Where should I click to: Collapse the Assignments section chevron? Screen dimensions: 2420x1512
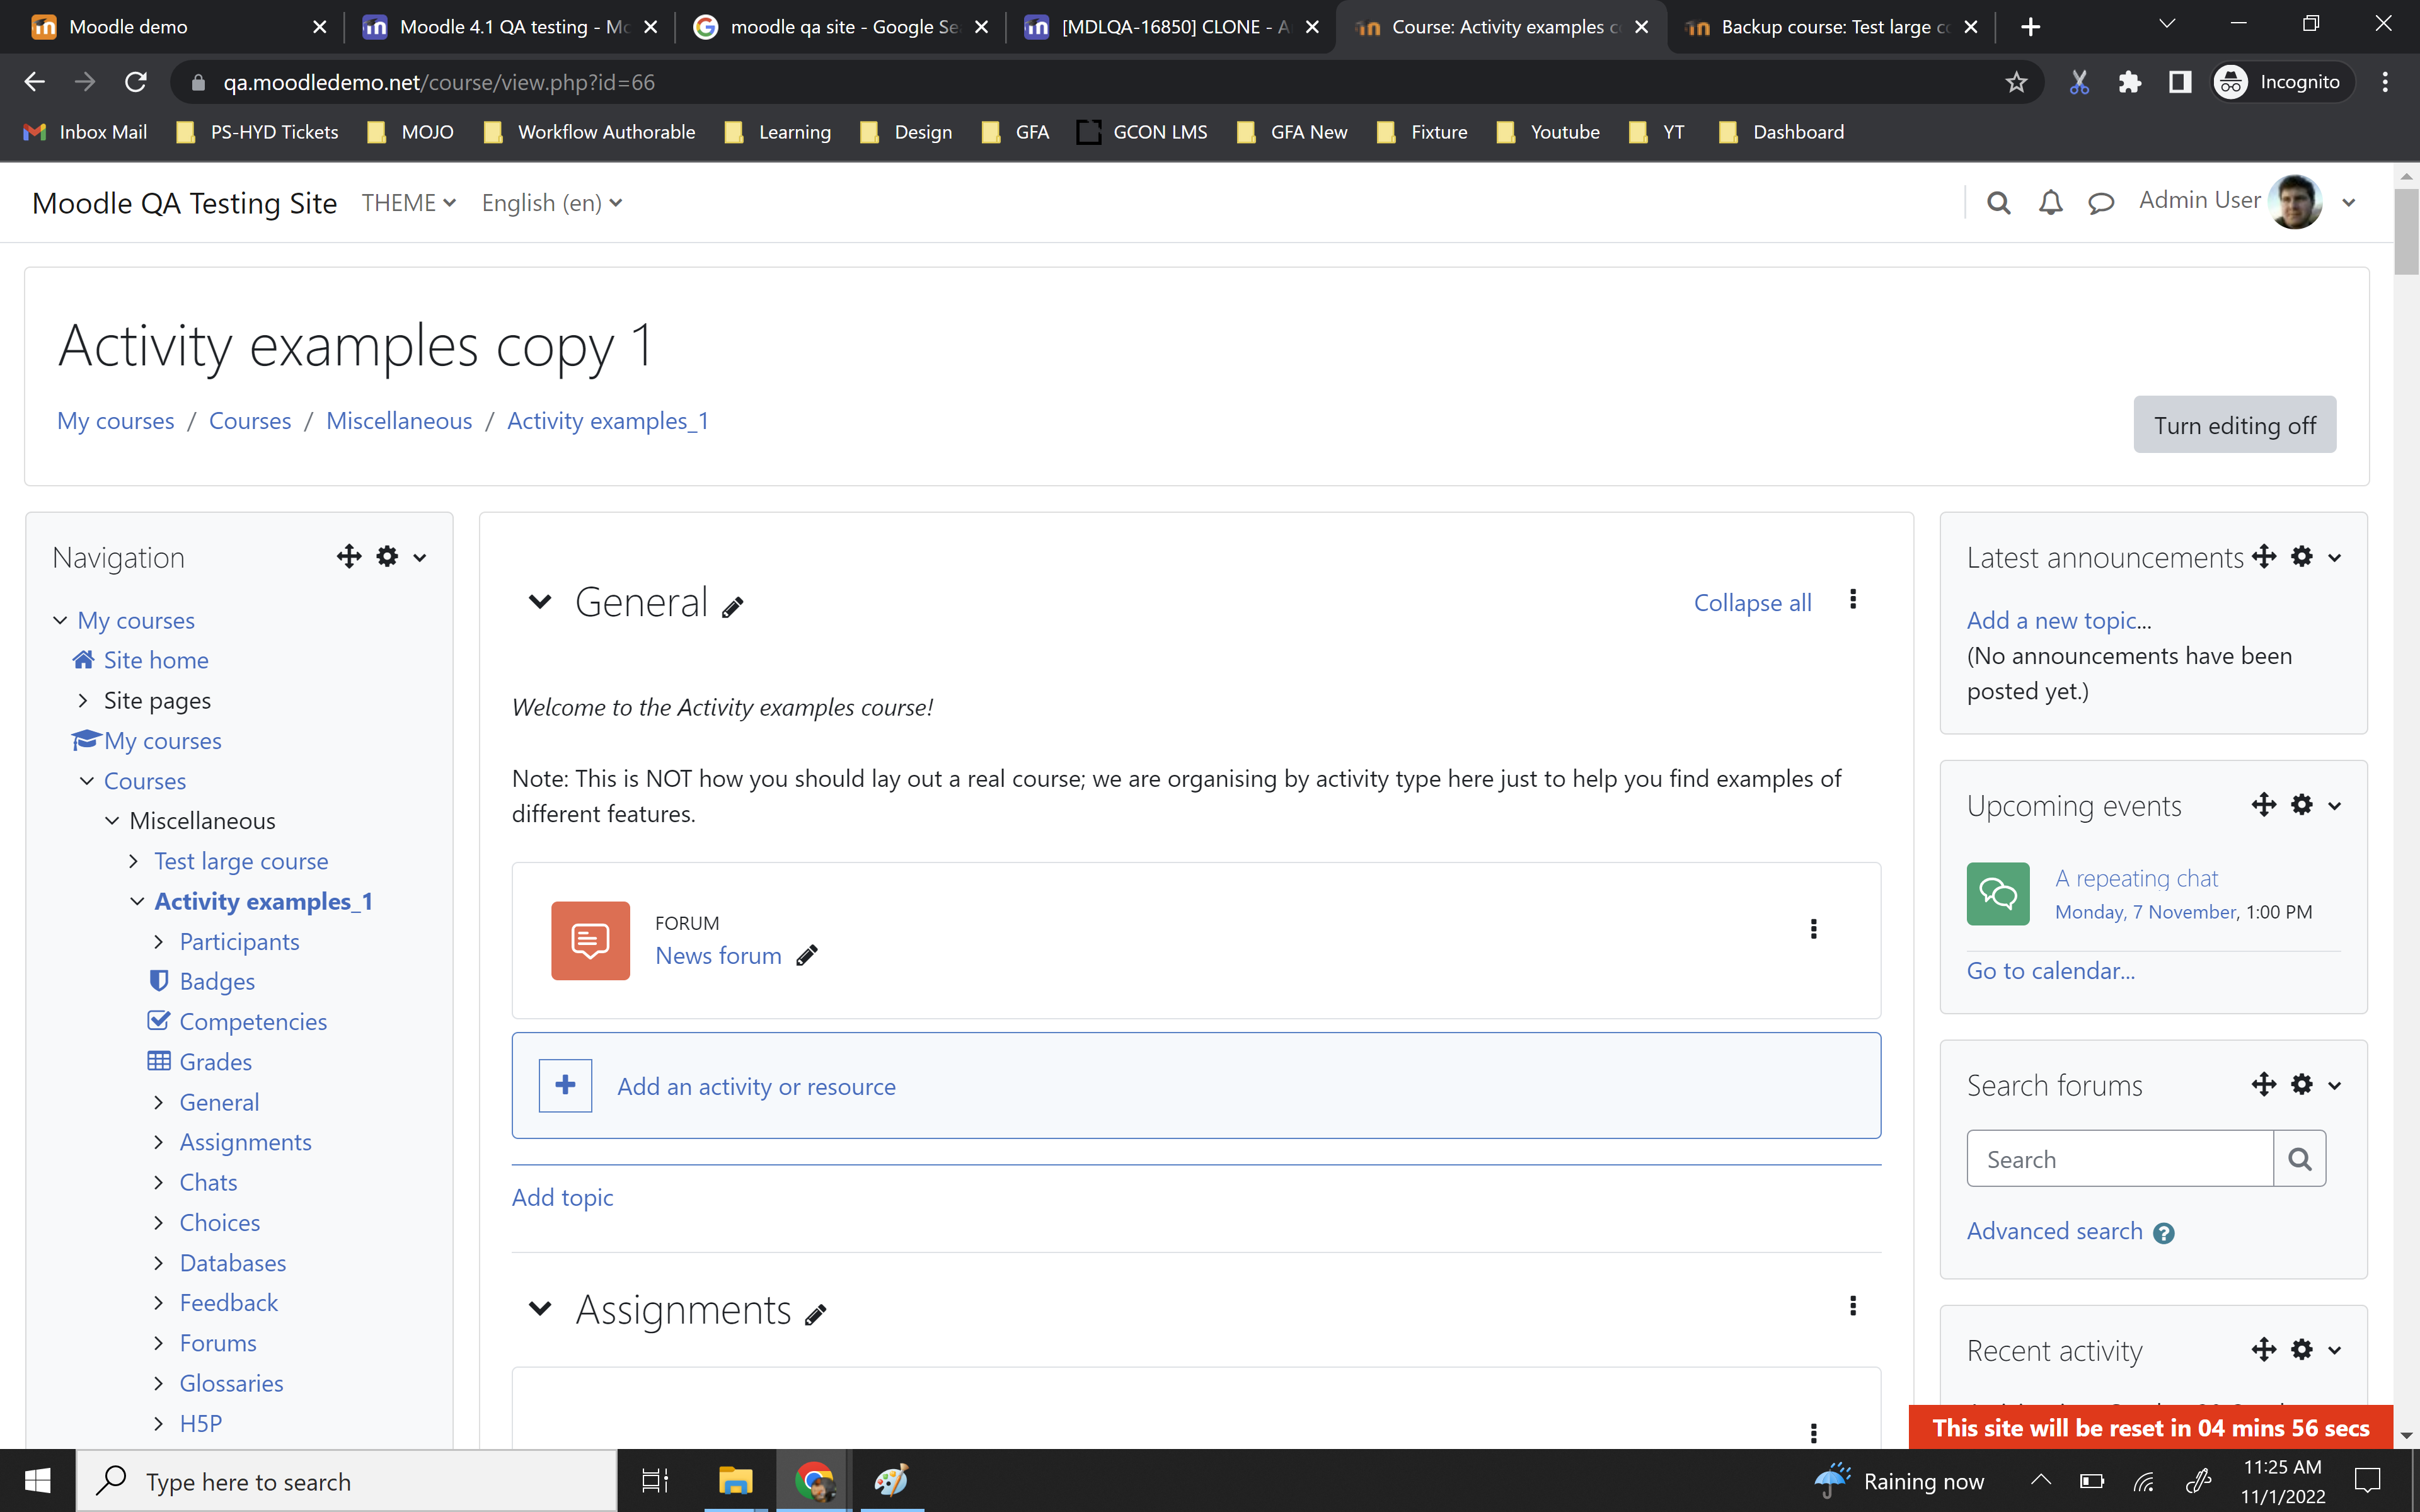pos(540,1309)
